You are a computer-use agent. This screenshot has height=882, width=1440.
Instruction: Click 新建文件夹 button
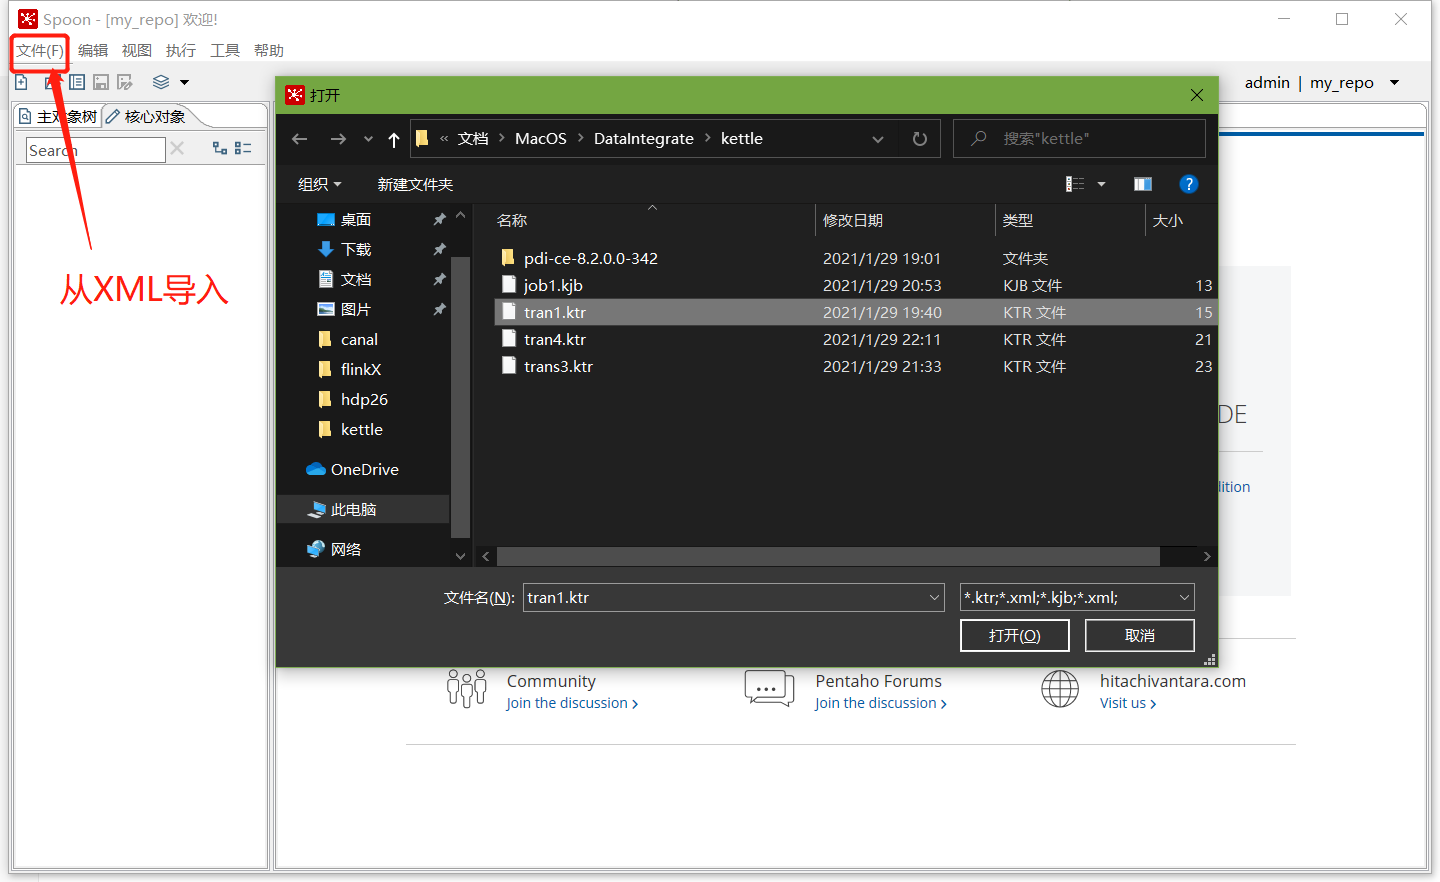[415, 184]
